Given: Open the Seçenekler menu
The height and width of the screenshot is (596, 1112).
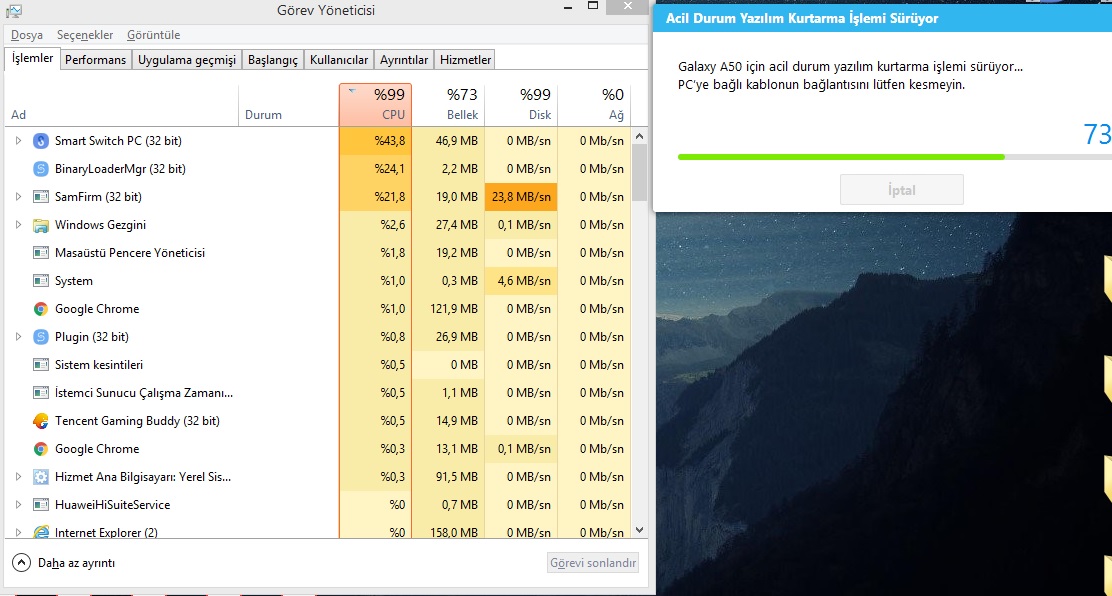Looking at the screenshot, I should pos(85,35).
